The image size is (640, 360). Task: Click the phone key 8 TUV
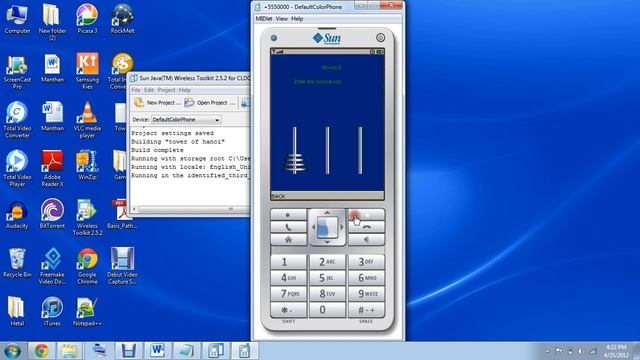coord(327,294)
